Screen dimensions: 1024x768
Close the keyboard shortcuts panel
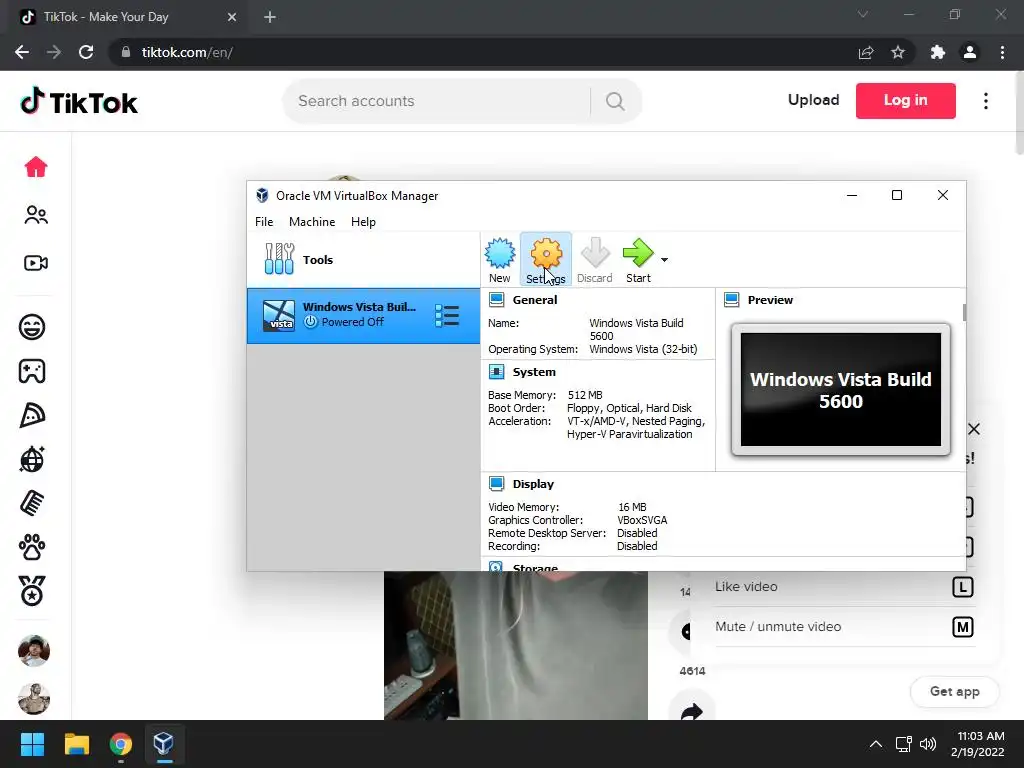[x=974, y=429]
